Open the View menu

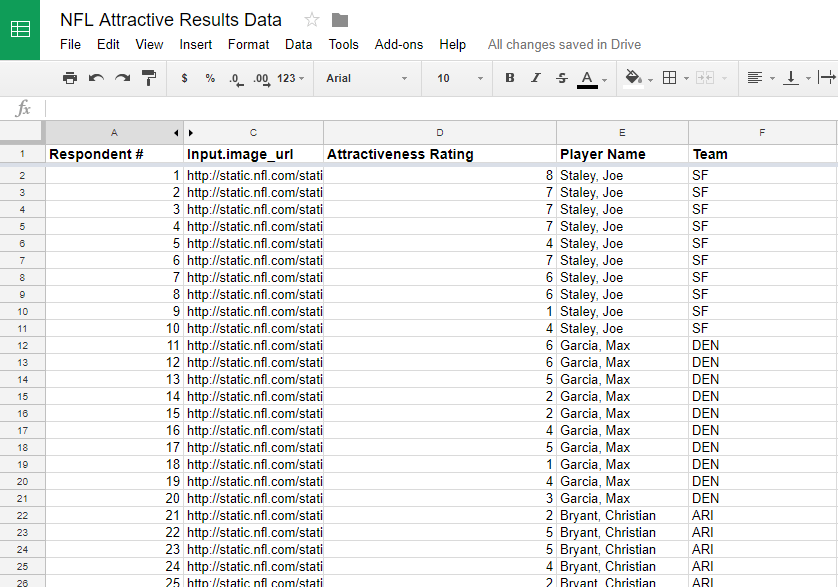tap(149, 44)
